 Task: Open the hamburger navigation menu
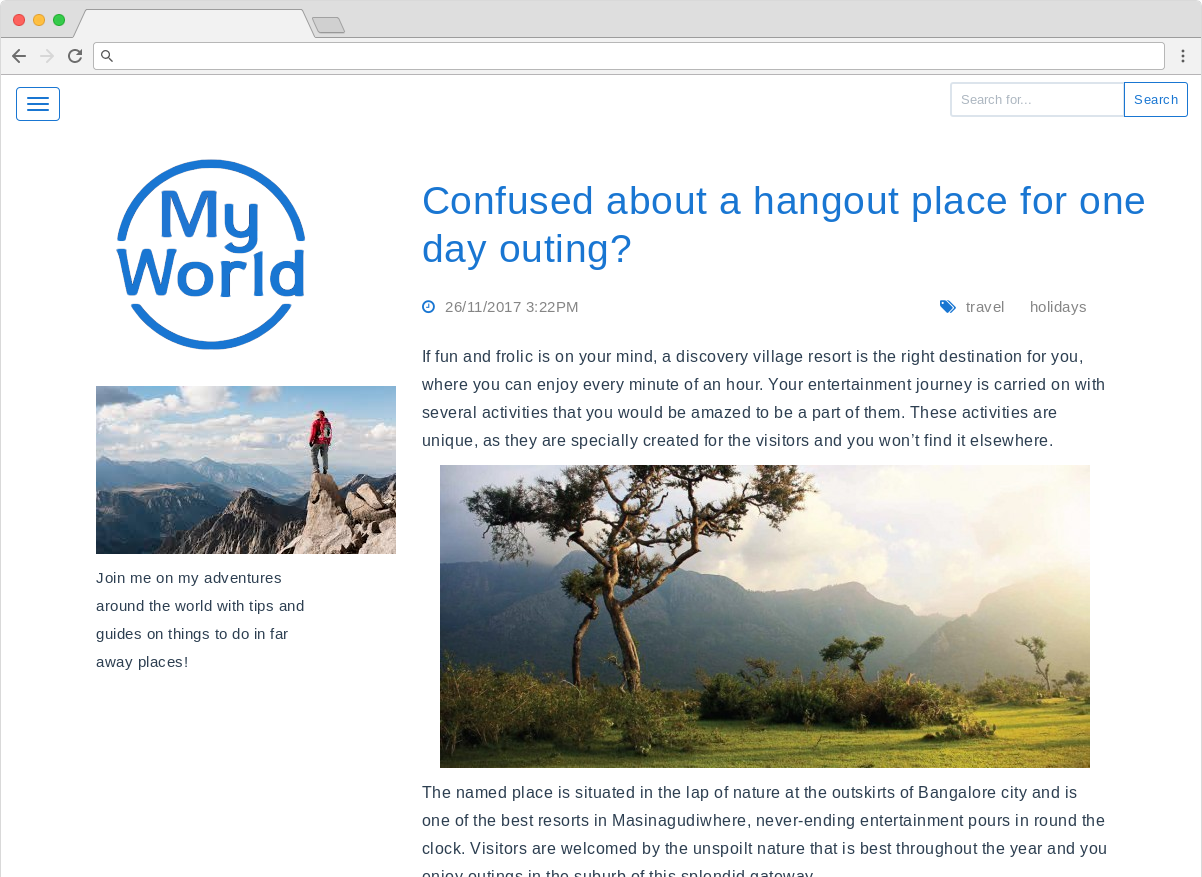point(38,104)
